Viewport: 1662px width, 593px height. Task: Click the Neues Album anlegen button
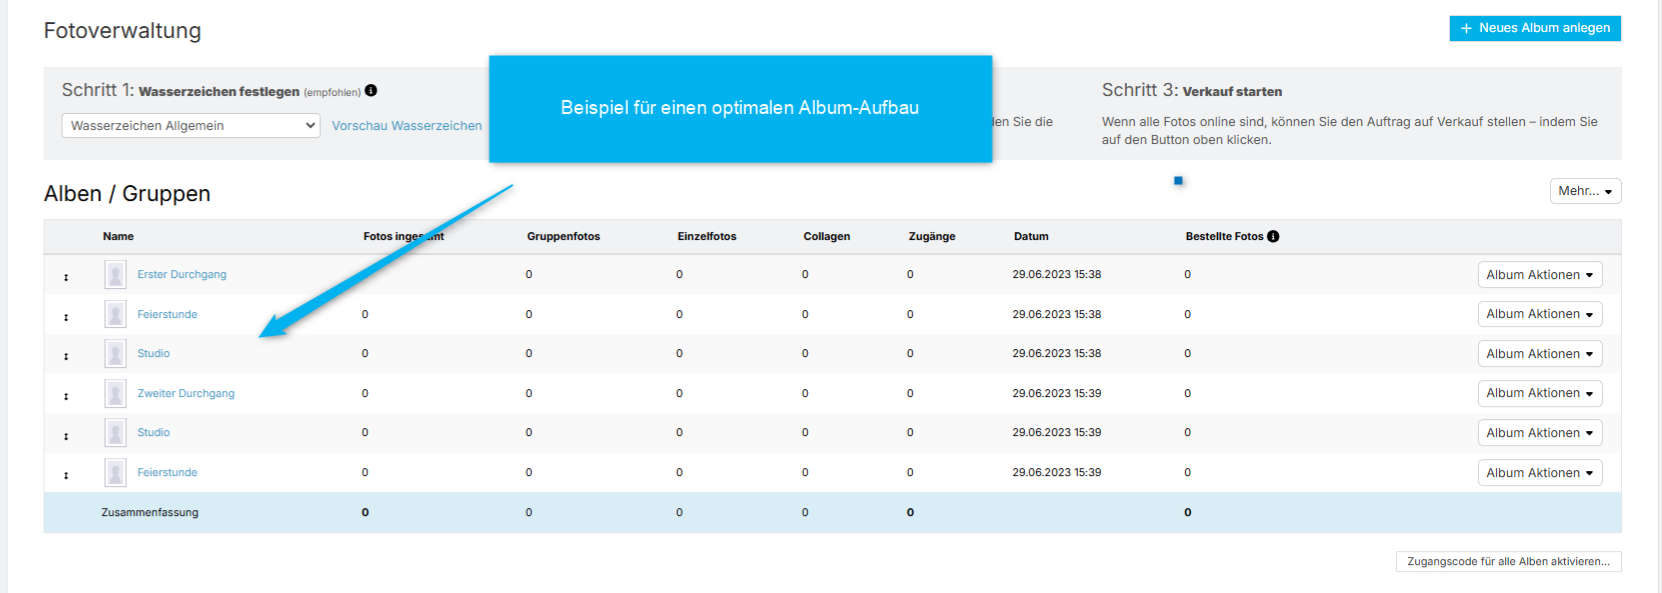pos(1534,28)
